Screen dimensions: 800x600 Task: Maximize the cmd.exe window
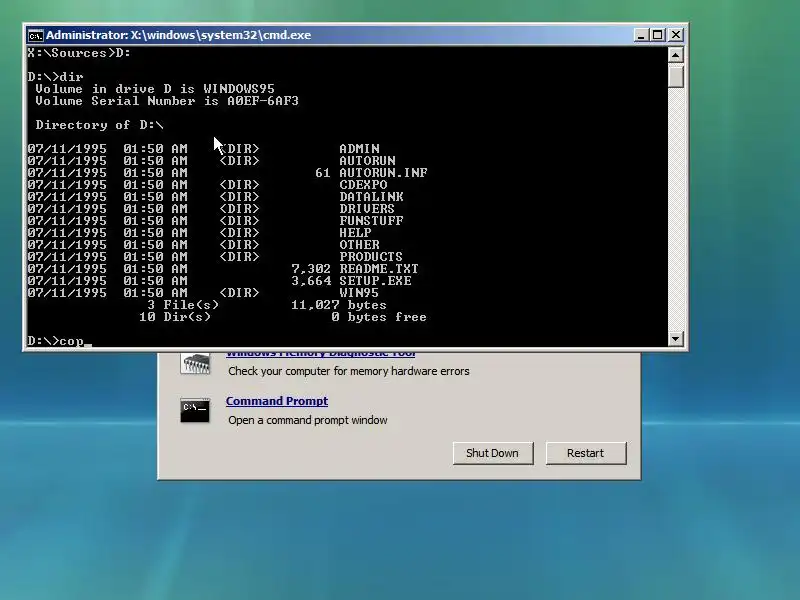(x=658, y=35)
